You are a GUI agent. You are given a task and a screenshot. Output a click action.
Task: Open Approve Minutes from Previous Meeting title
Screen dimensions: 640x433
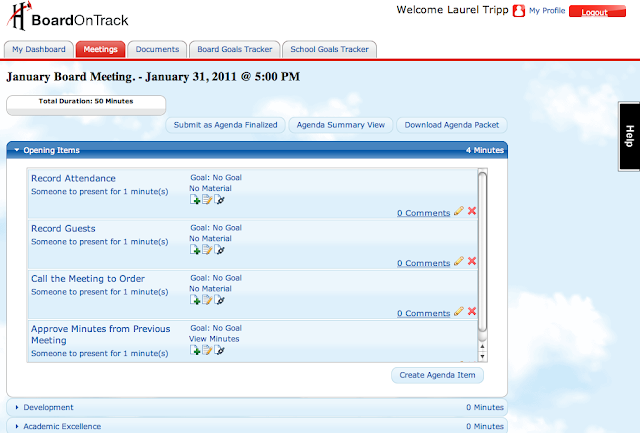101,334
